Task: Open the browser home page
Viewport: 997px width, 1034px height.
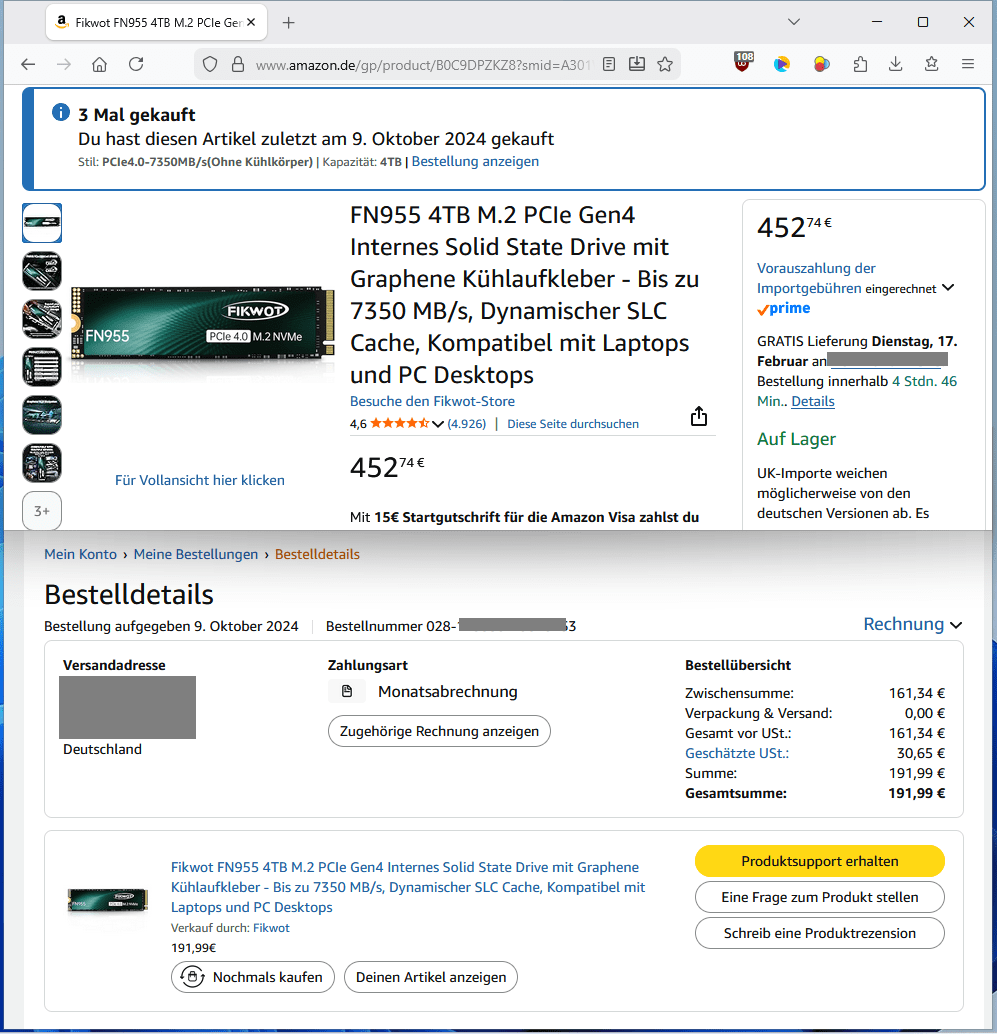Action: click(100, 64)
